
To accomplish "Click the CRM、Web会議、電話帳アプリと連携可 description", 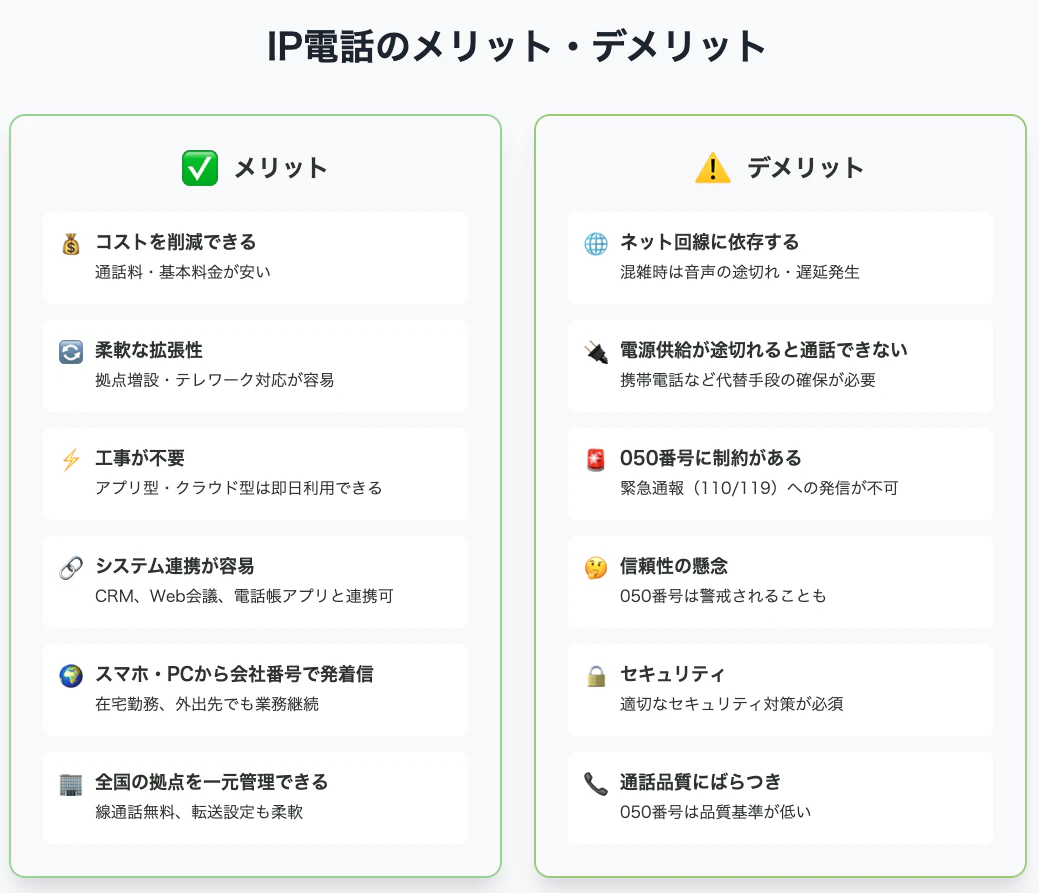I will [x=244, y=596].
